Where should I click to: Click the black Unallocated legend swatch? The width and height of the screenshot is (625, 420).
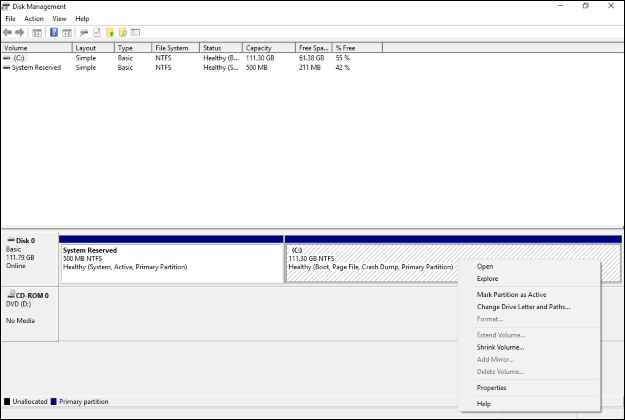7,401
